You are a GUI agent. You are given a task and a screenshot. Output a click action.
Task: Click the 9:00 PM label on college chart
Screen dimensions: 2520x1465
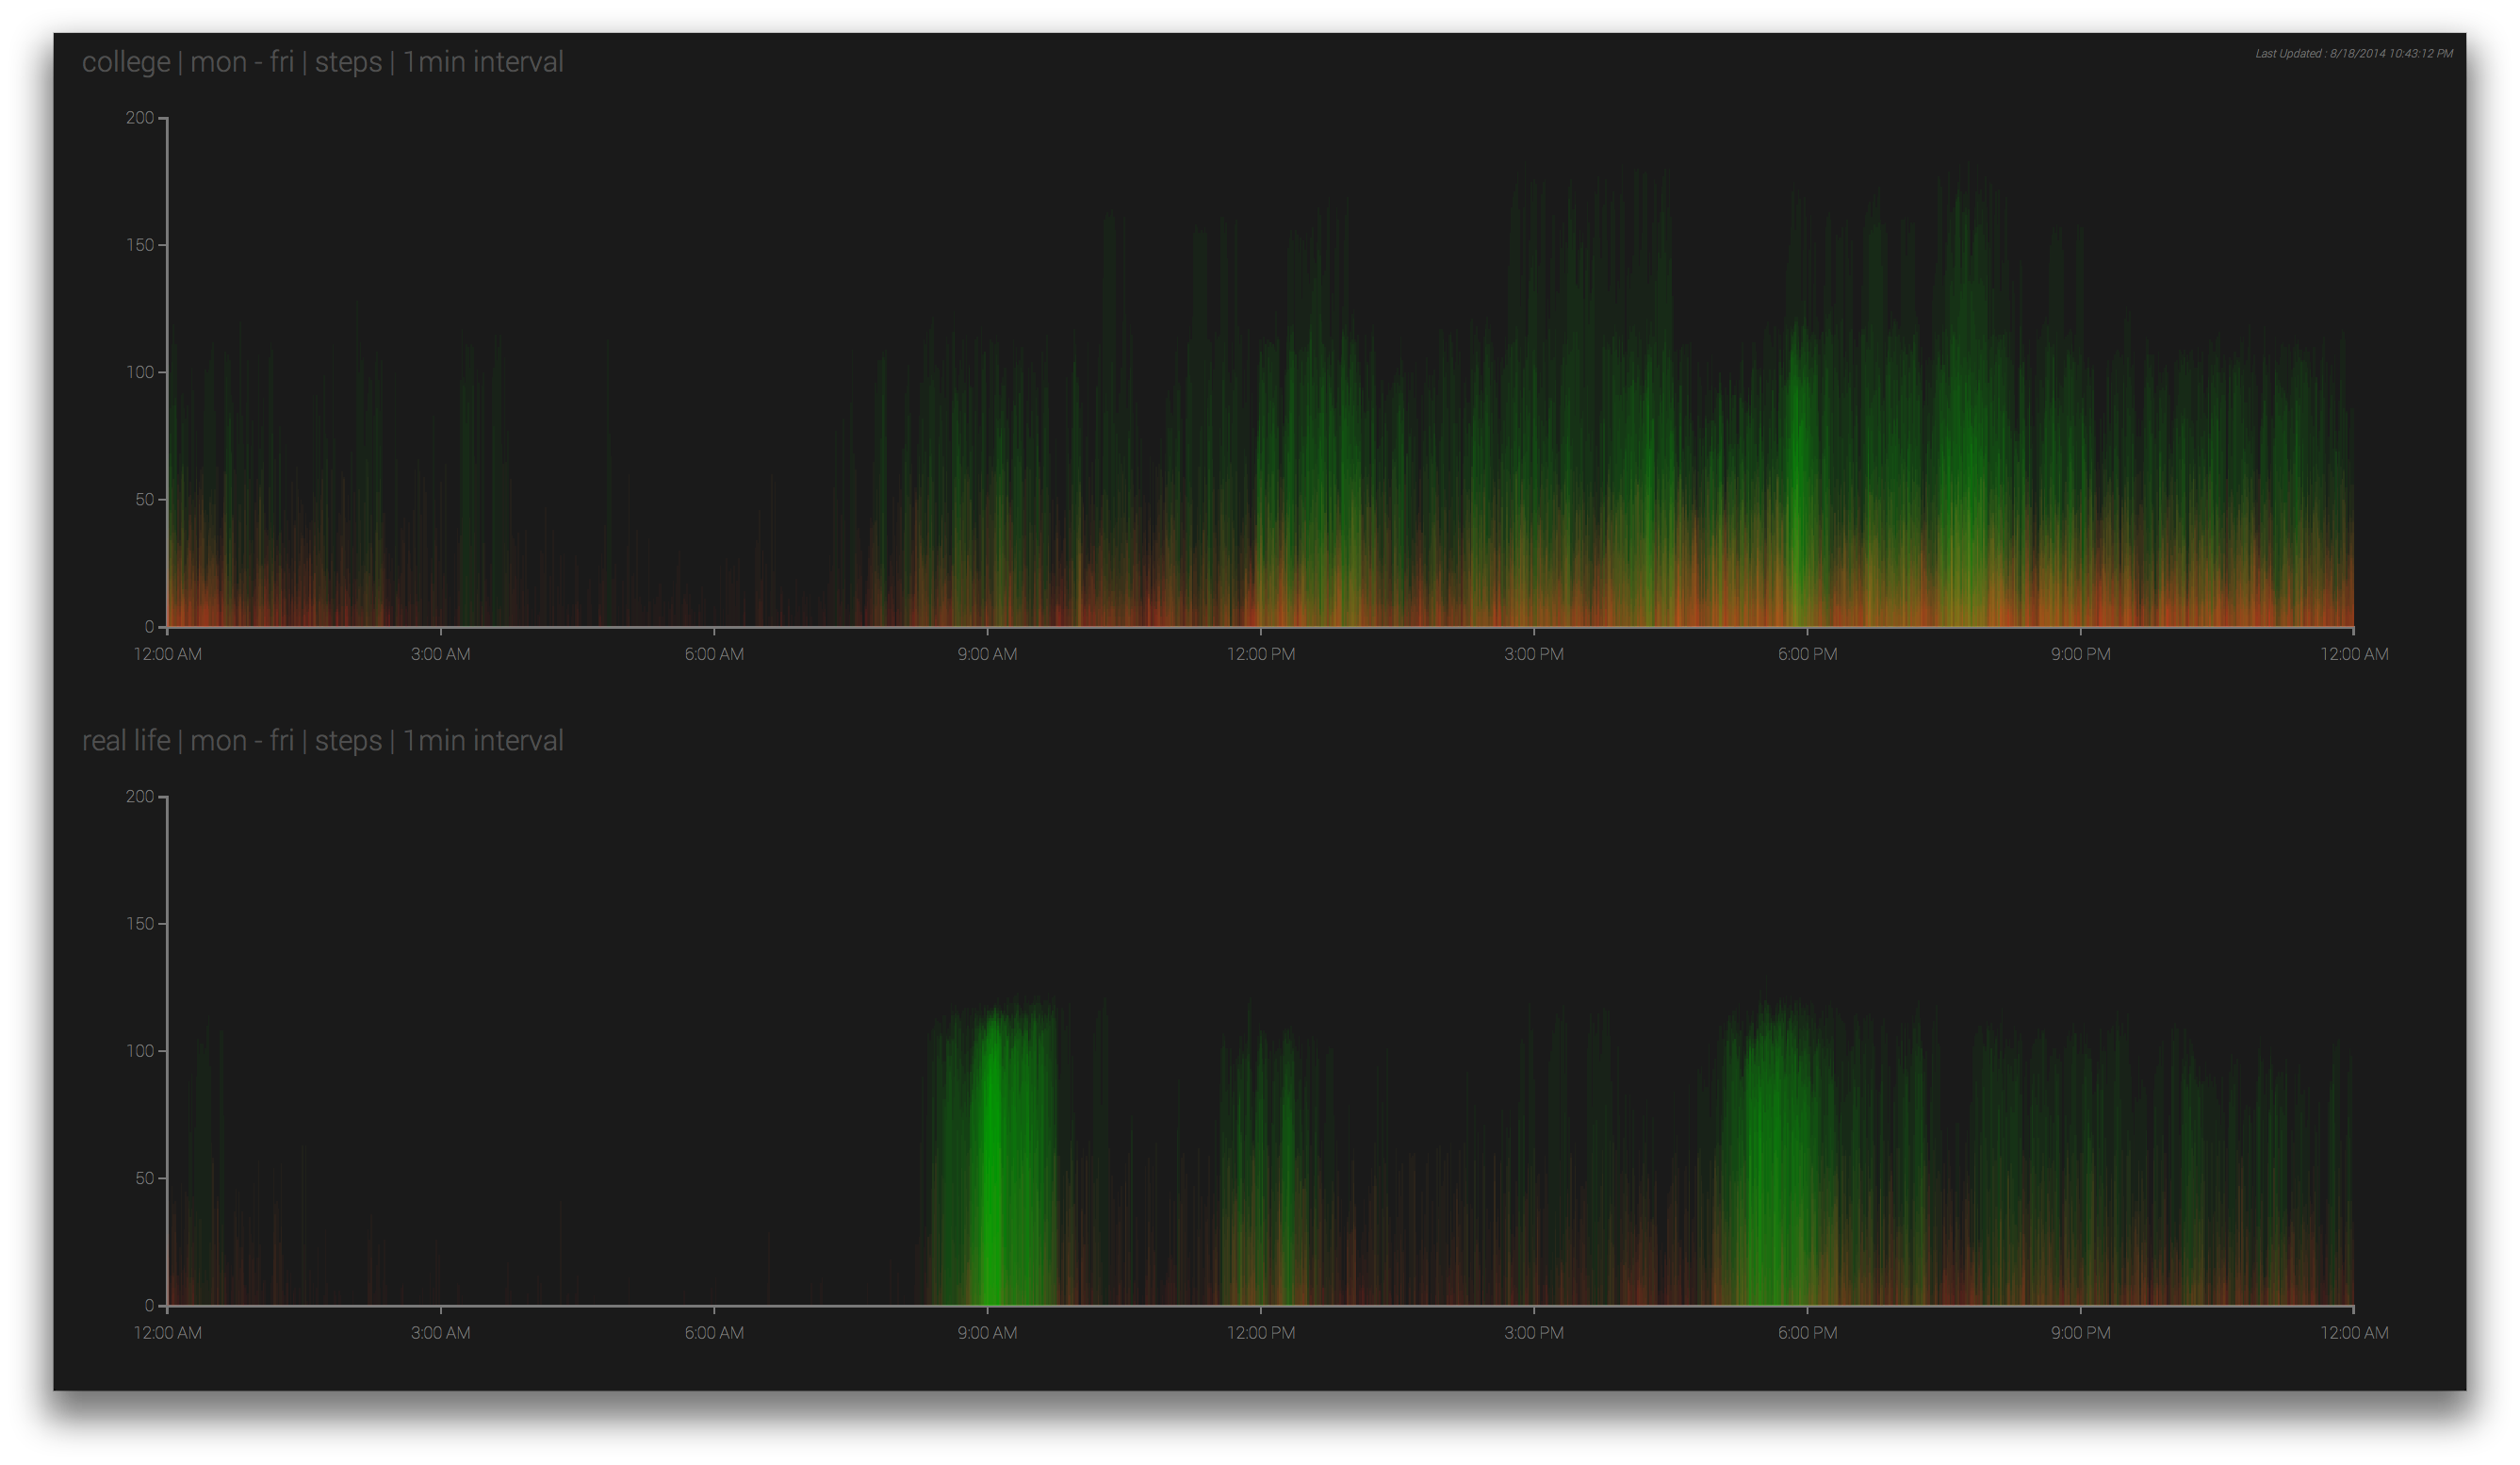(2081, 654)
